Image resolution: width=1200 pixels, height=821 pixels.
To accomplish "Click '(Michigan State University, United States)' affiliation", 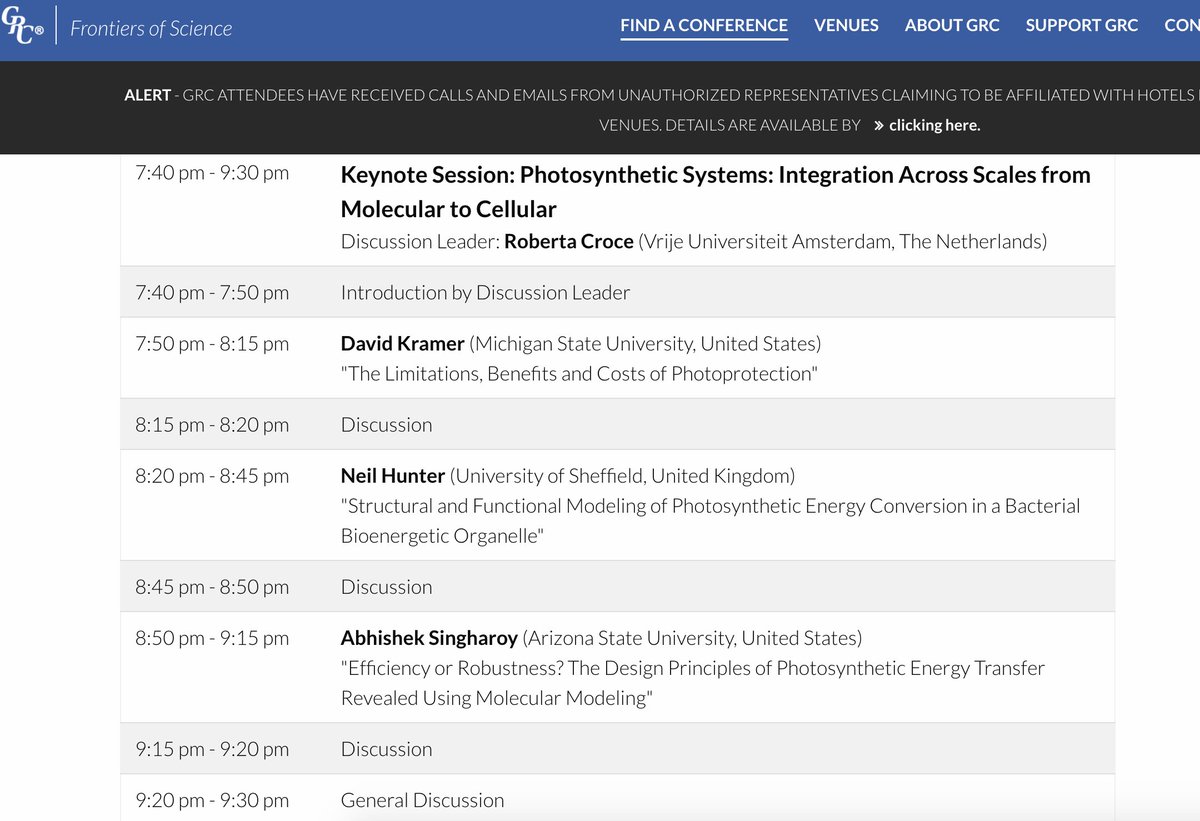I will (x=645, y=343).
